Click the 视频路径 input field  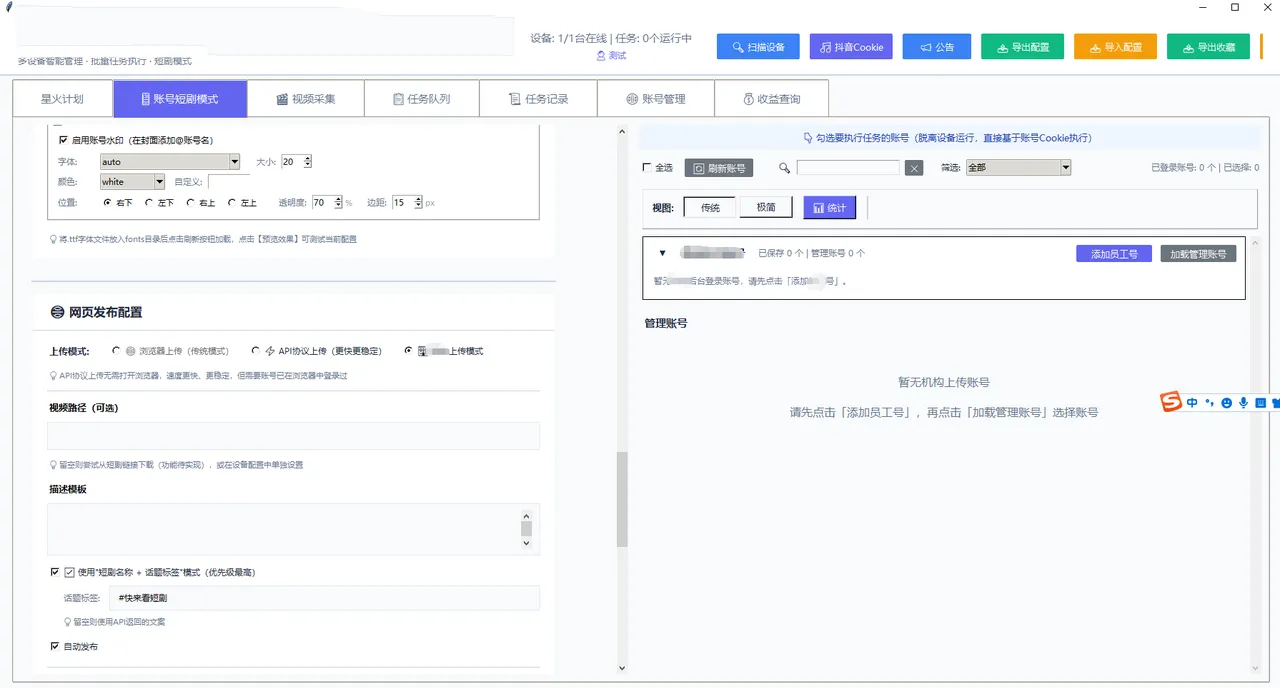click(293, 436)
